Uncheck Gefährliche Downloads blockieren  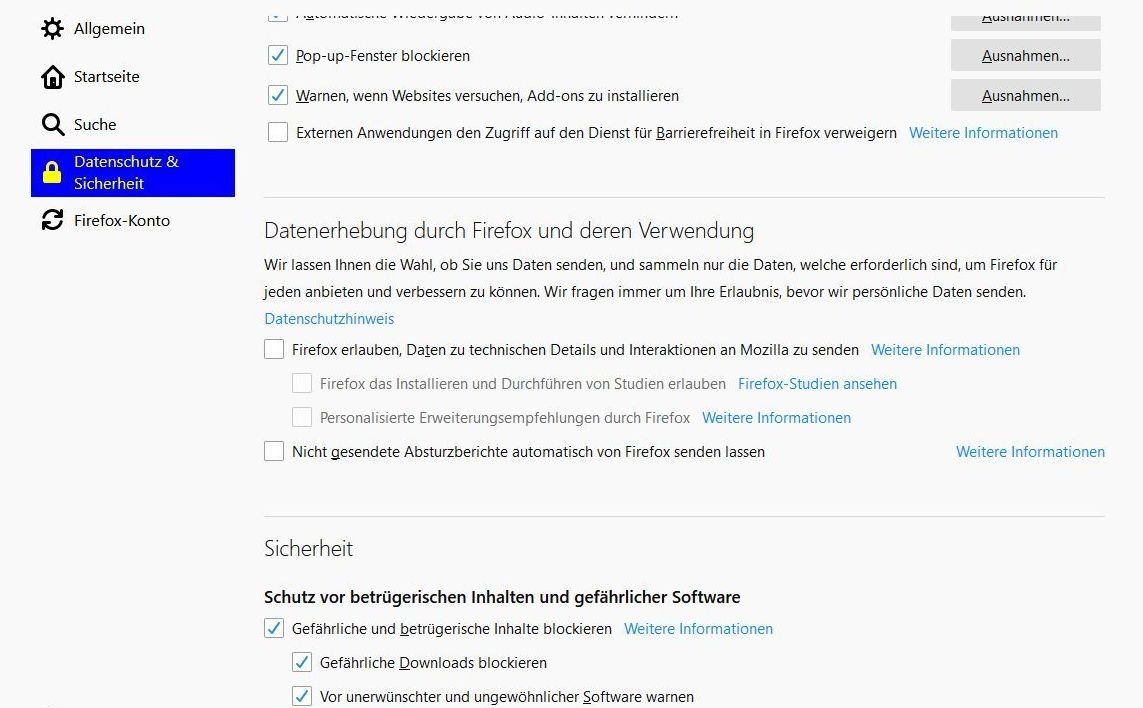[302, 663]
